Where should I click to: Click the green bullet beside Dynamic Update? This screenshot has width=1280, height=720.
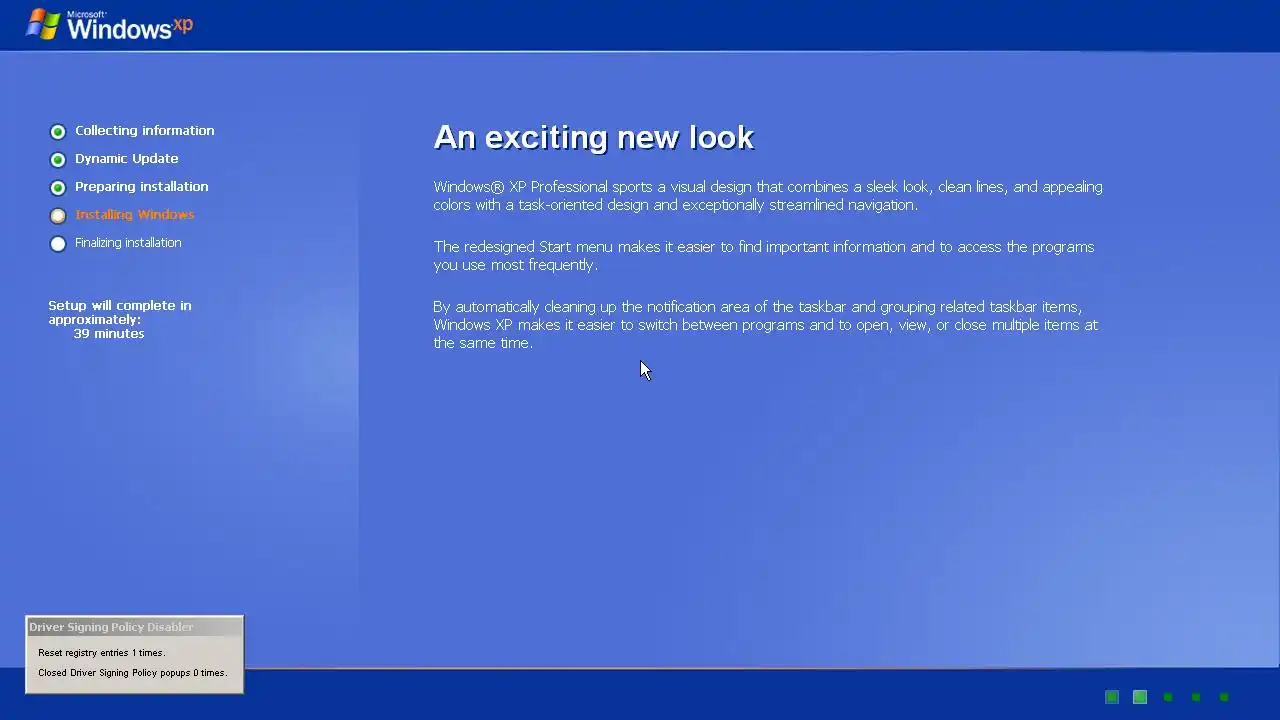coord(58,160)
